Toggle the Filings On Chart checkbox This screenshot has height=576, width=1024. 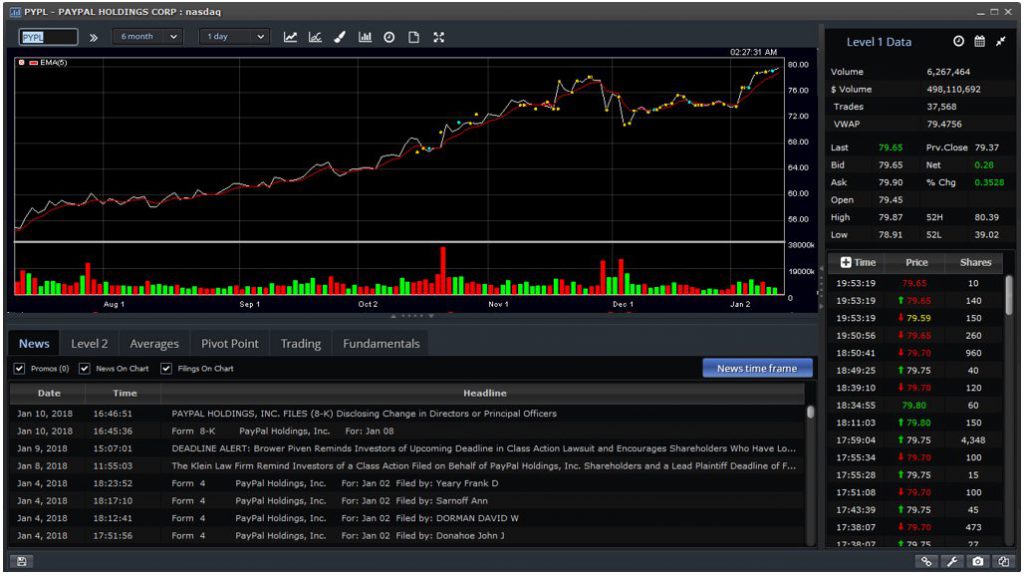pyautogui.click(x=166, y=368)
